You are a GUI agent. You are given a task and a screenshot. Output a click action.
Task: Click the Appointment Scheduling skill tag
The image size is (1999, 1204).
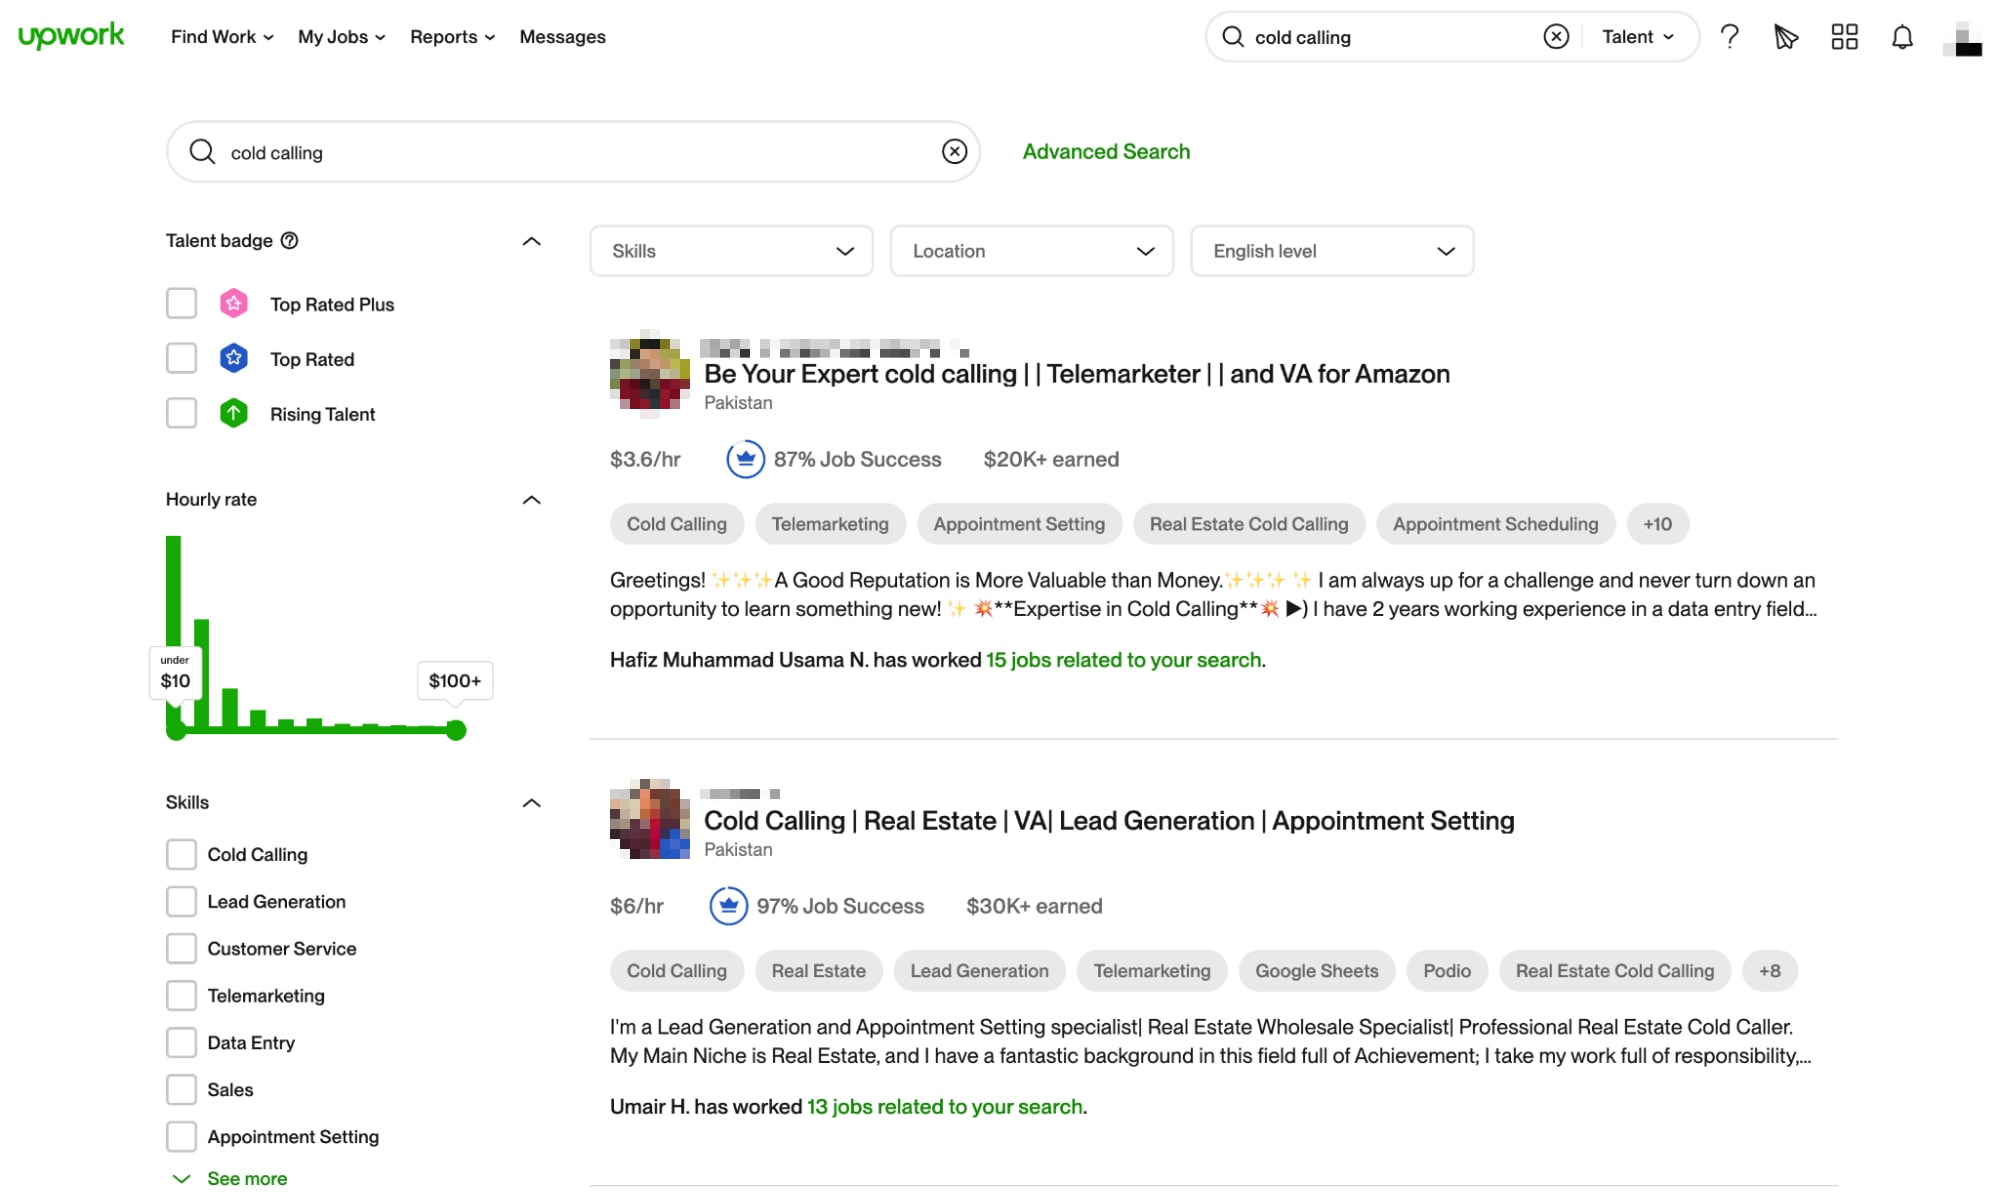coord(1495,524)
